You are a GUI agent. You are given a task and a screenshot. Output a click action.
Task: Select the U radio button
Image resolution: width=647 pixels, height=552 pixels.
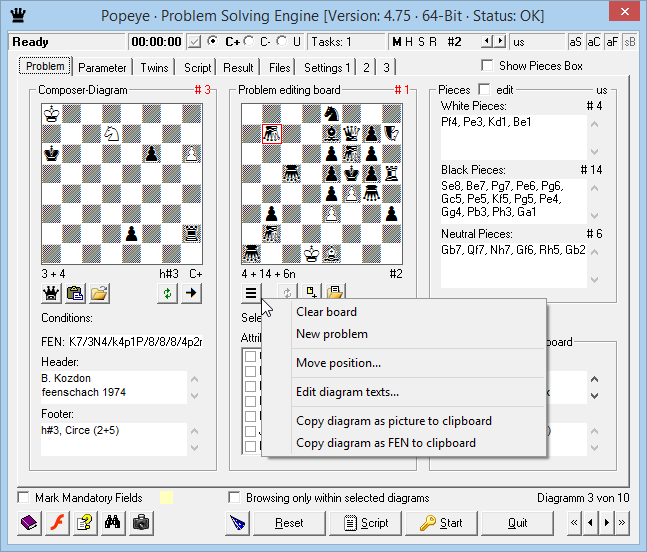pyautogui.click(x=282, y=41)
